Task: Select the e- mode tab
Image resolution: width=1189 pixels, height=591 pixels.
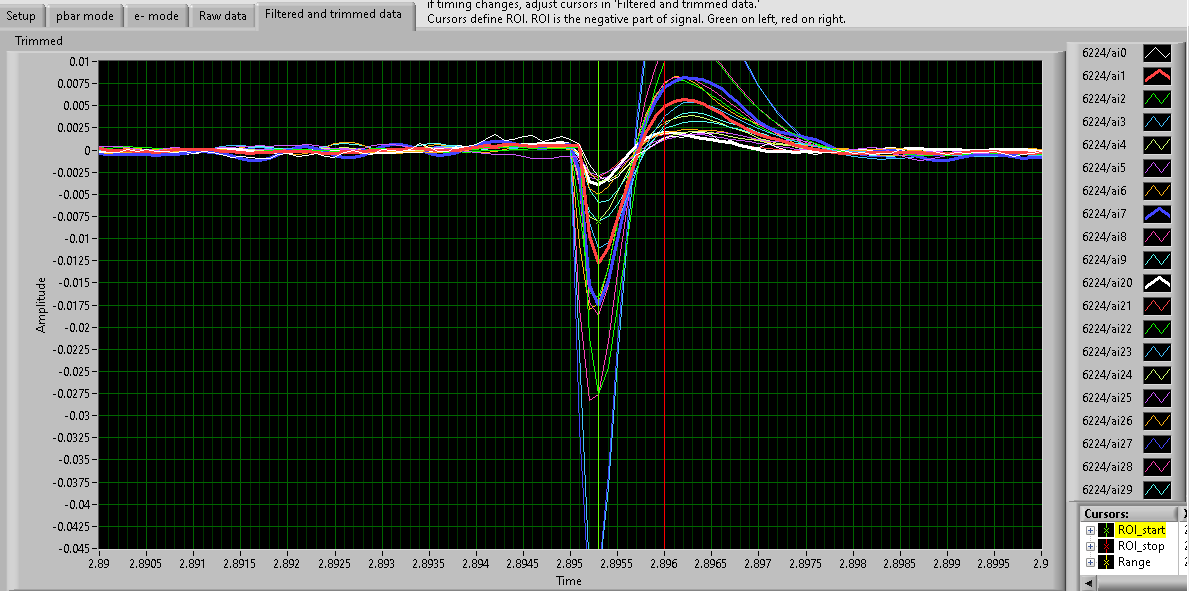Action: pyautogui.click(x=156, y=15)
